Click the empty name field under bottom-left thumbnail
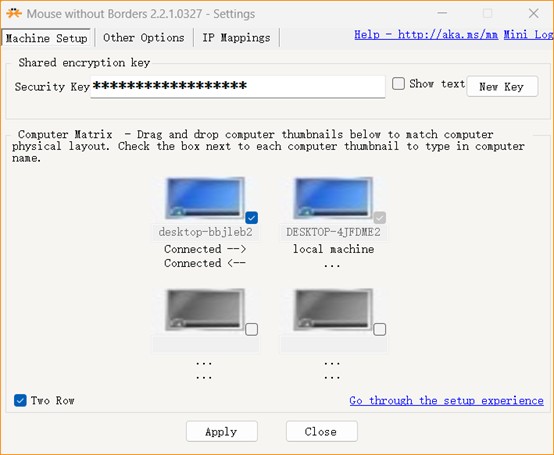This screenshot has width=554, height=455. pos(205,344)
